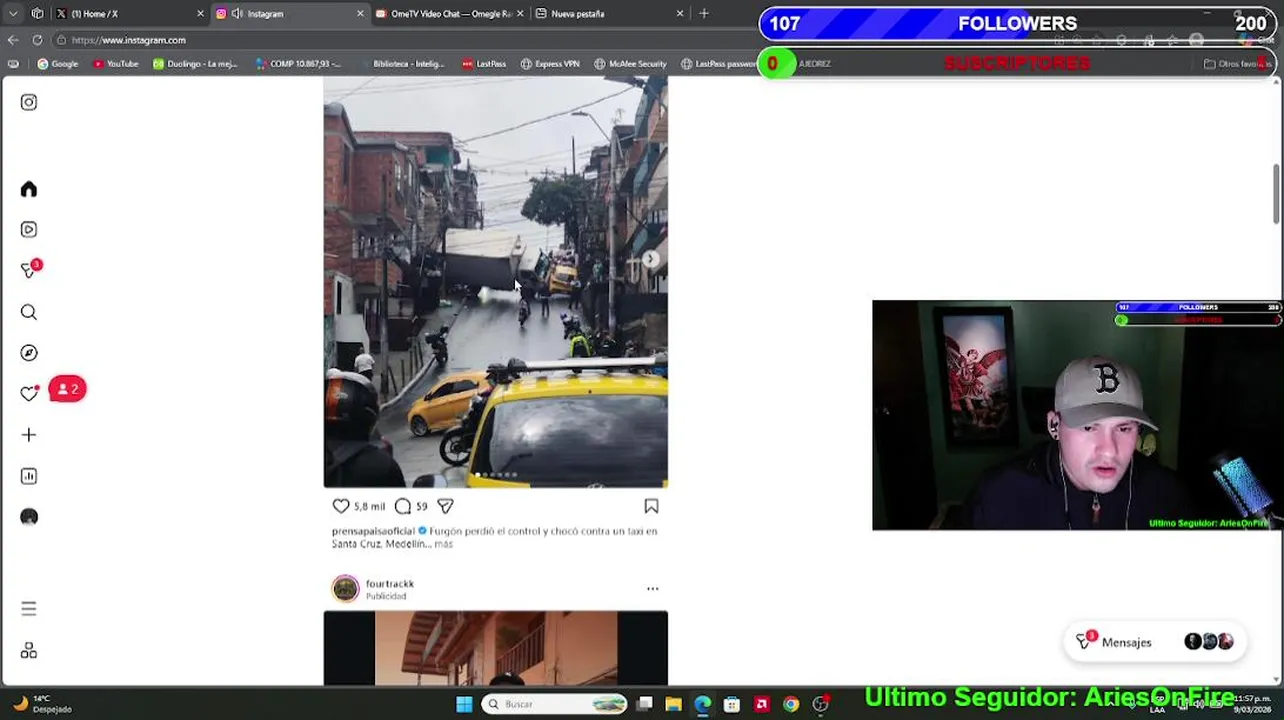Image resolution: width=1284 pixels, height=720 pixels.
Task: Expand caption with 'más' link
Action: 443,544
